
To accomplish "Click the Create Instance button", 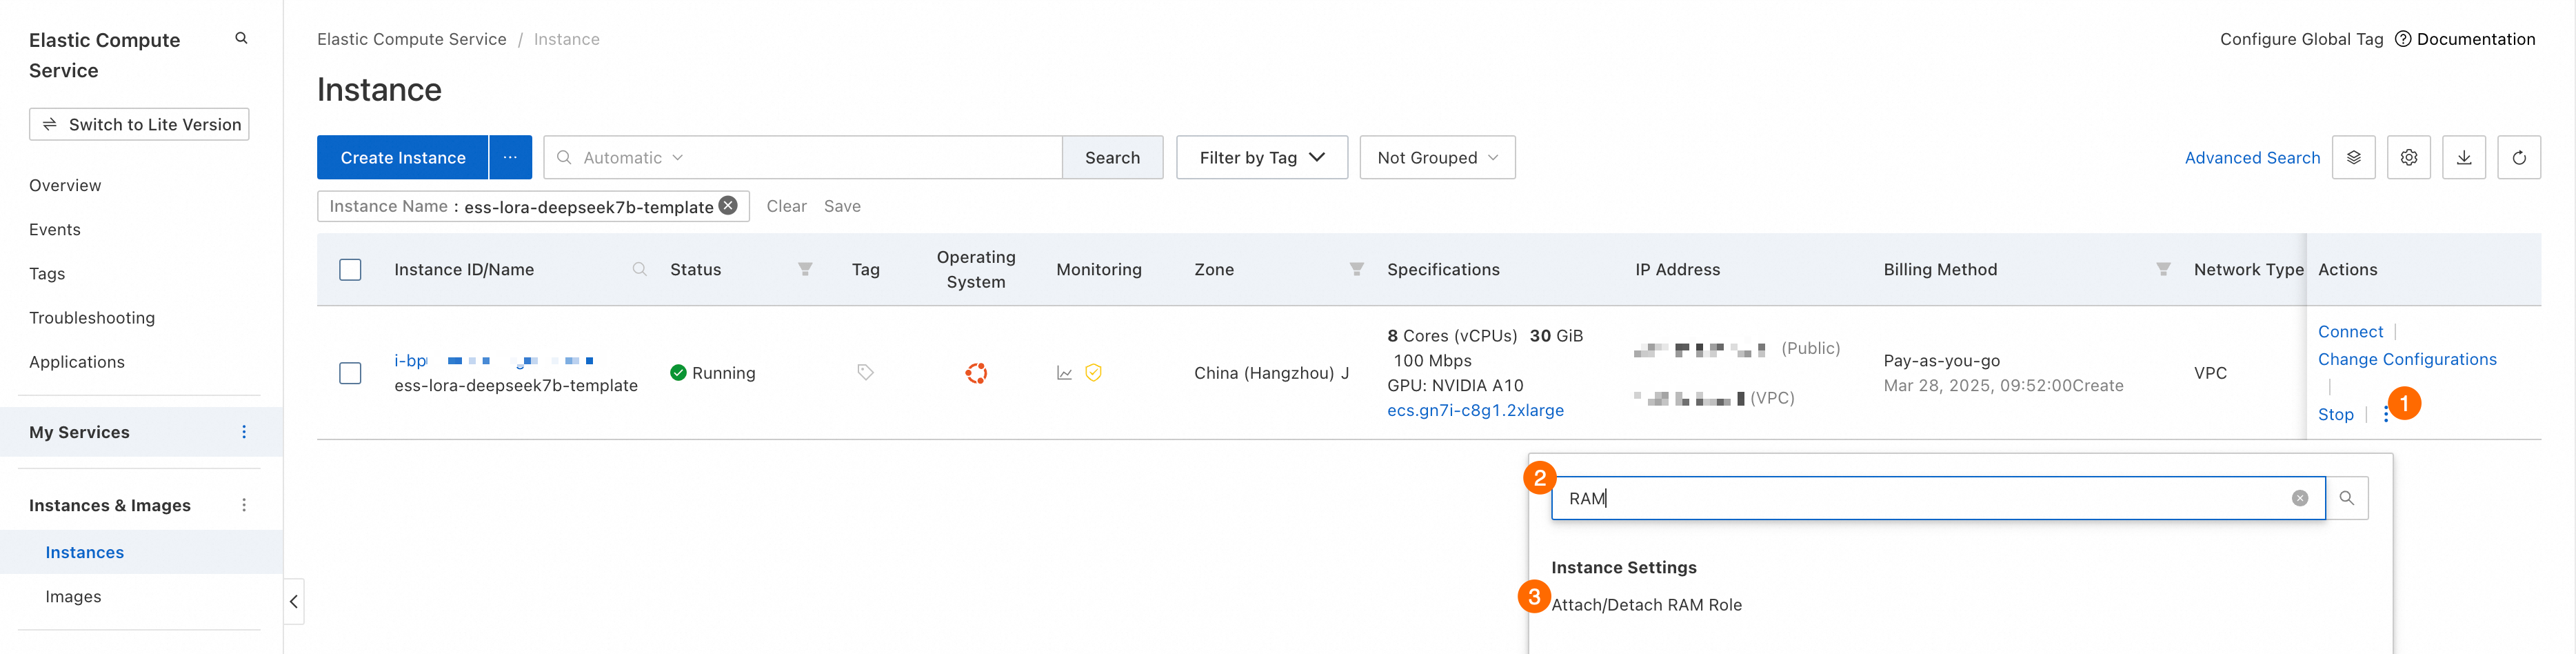I will click(402, 158).
